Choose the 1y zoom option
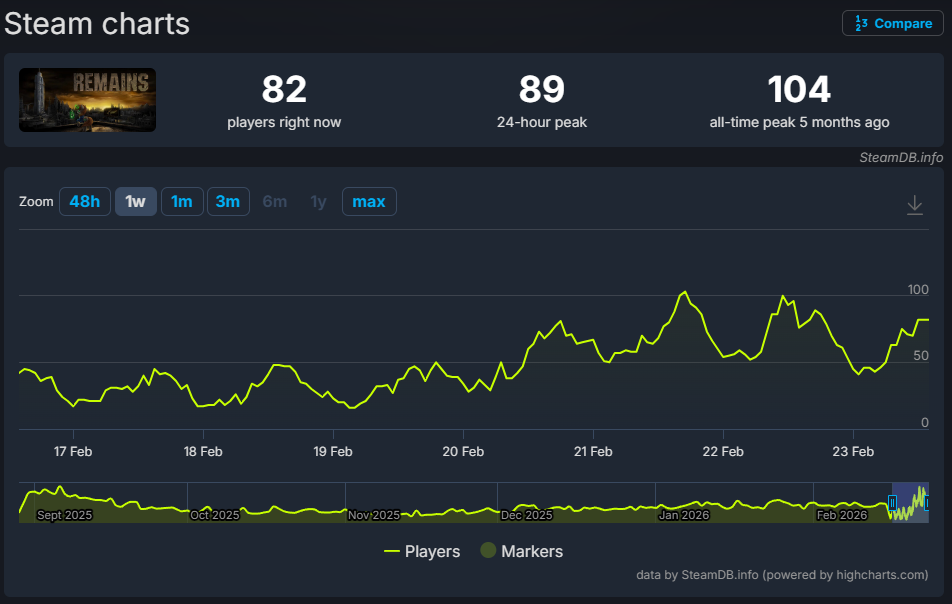 coord(318,202)
